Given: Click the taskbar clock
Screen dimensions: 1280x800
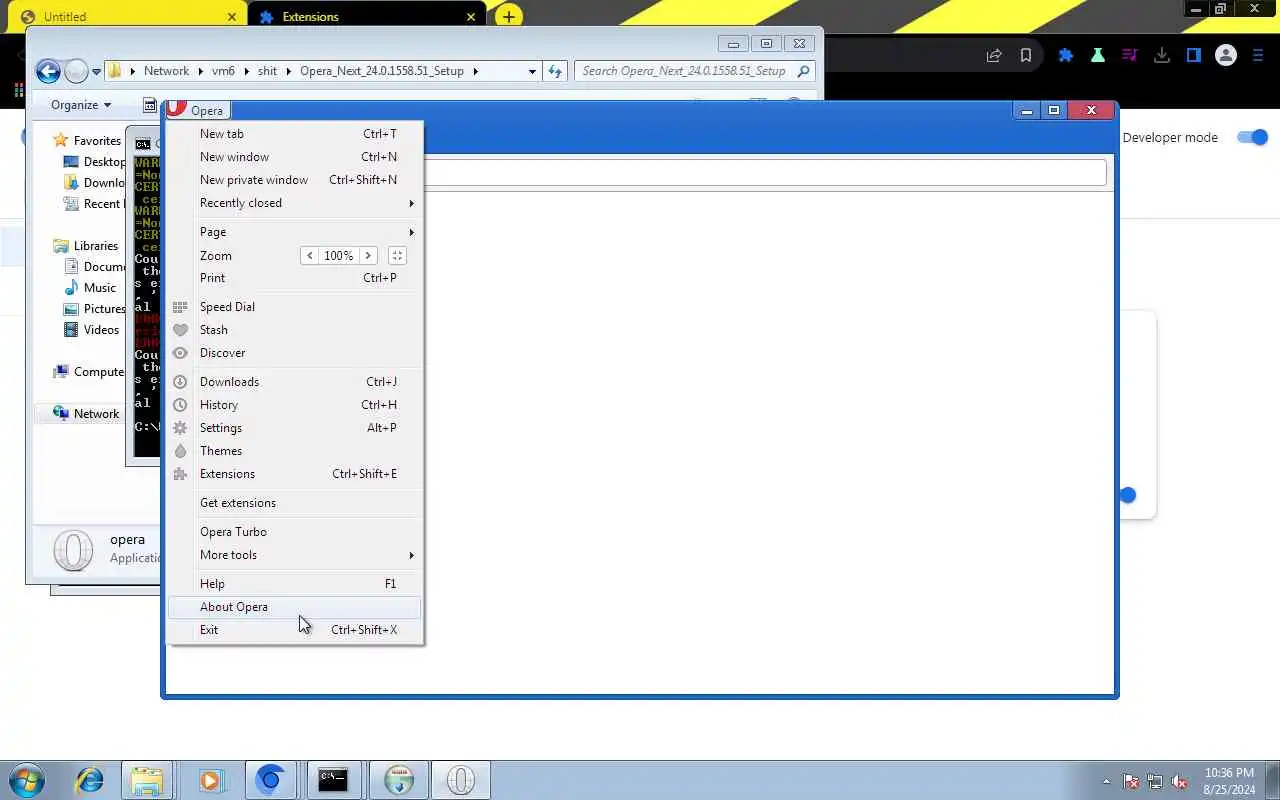Looking at the screenshot, I should tap(1229, 781).
